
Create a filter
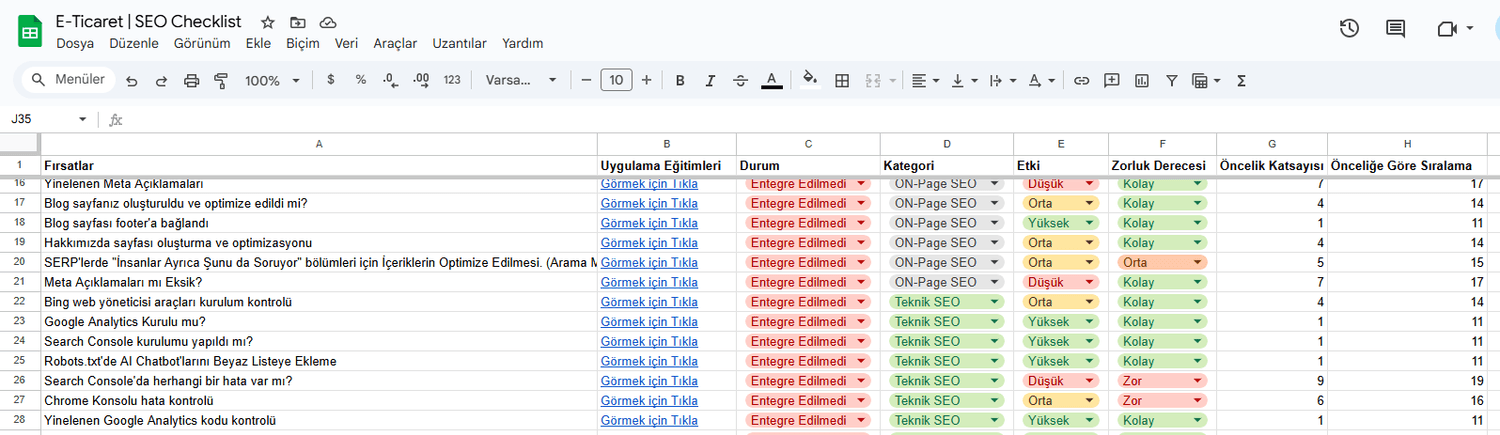pos(1171,80)
